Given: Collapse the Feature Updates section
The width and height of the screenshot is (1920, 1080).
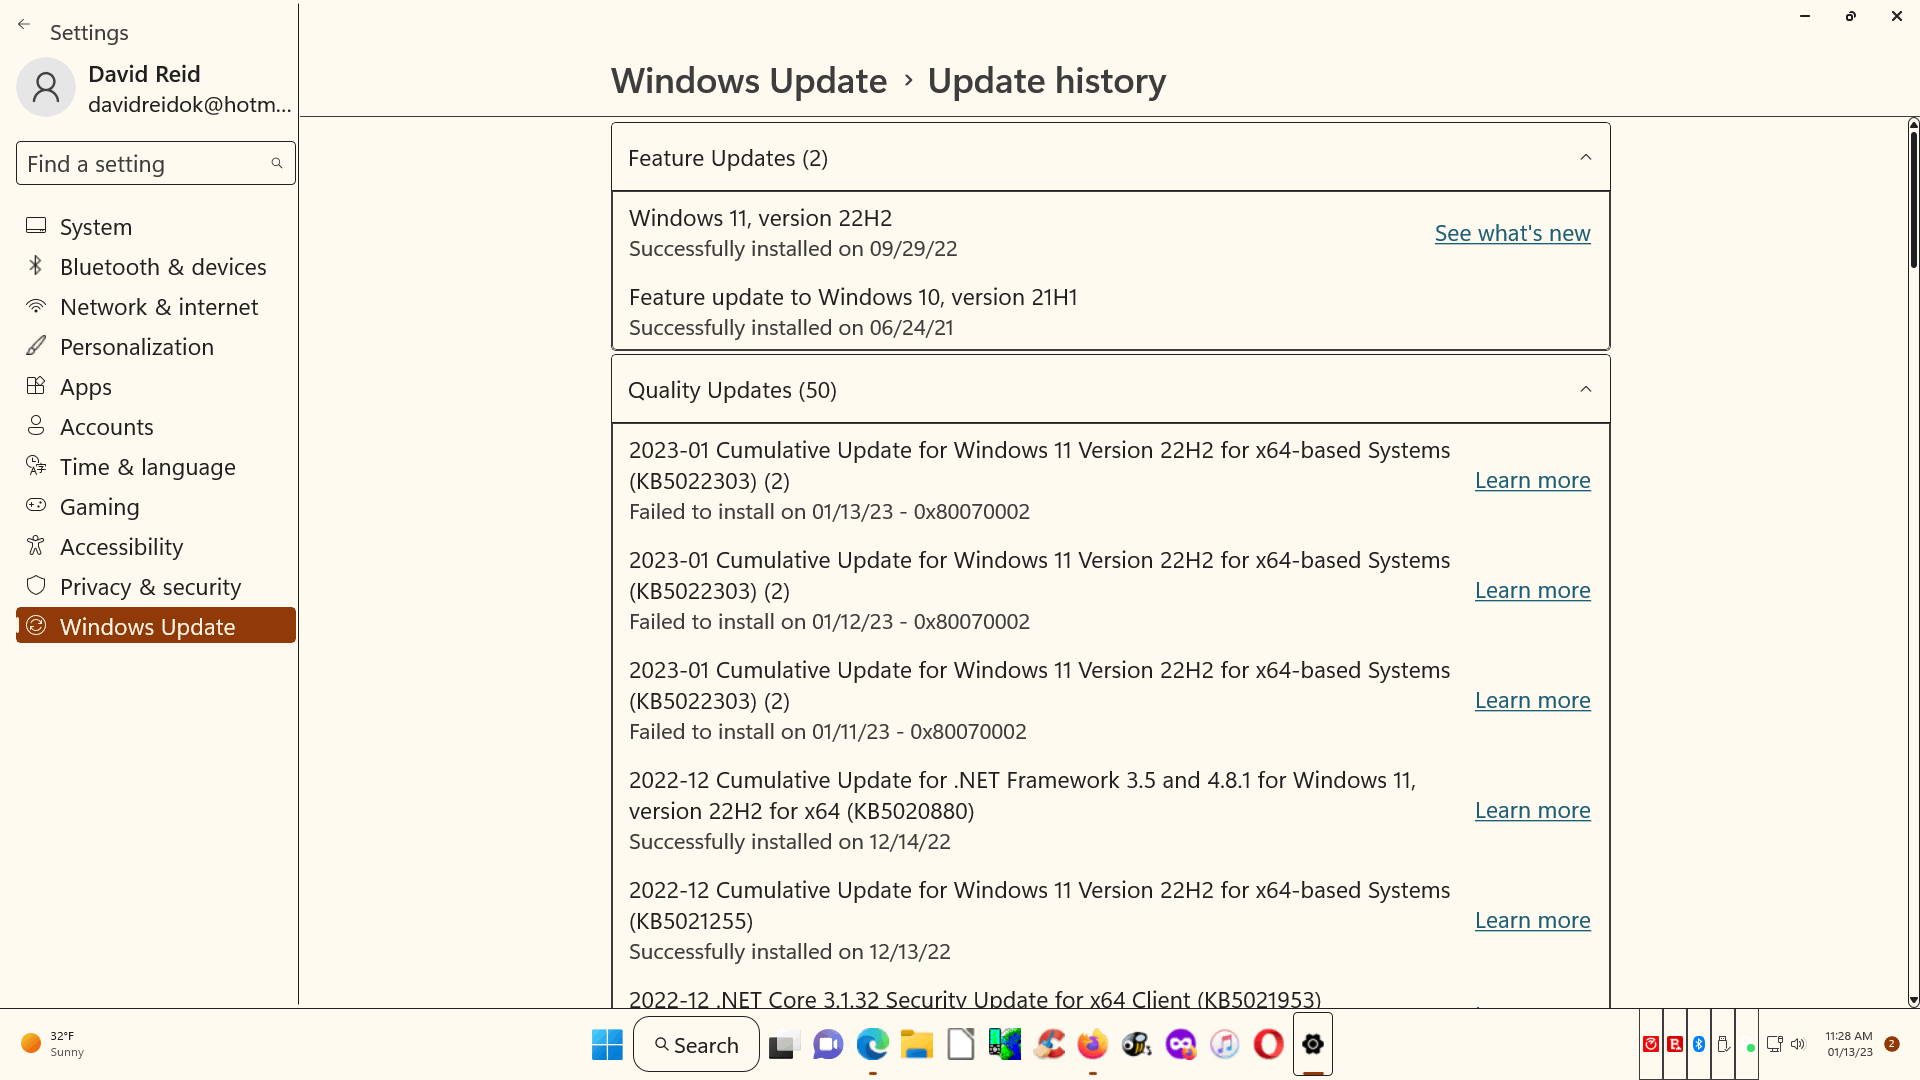Looking at the screenshot, I should pyautogui.click(x=1585, y=158).
